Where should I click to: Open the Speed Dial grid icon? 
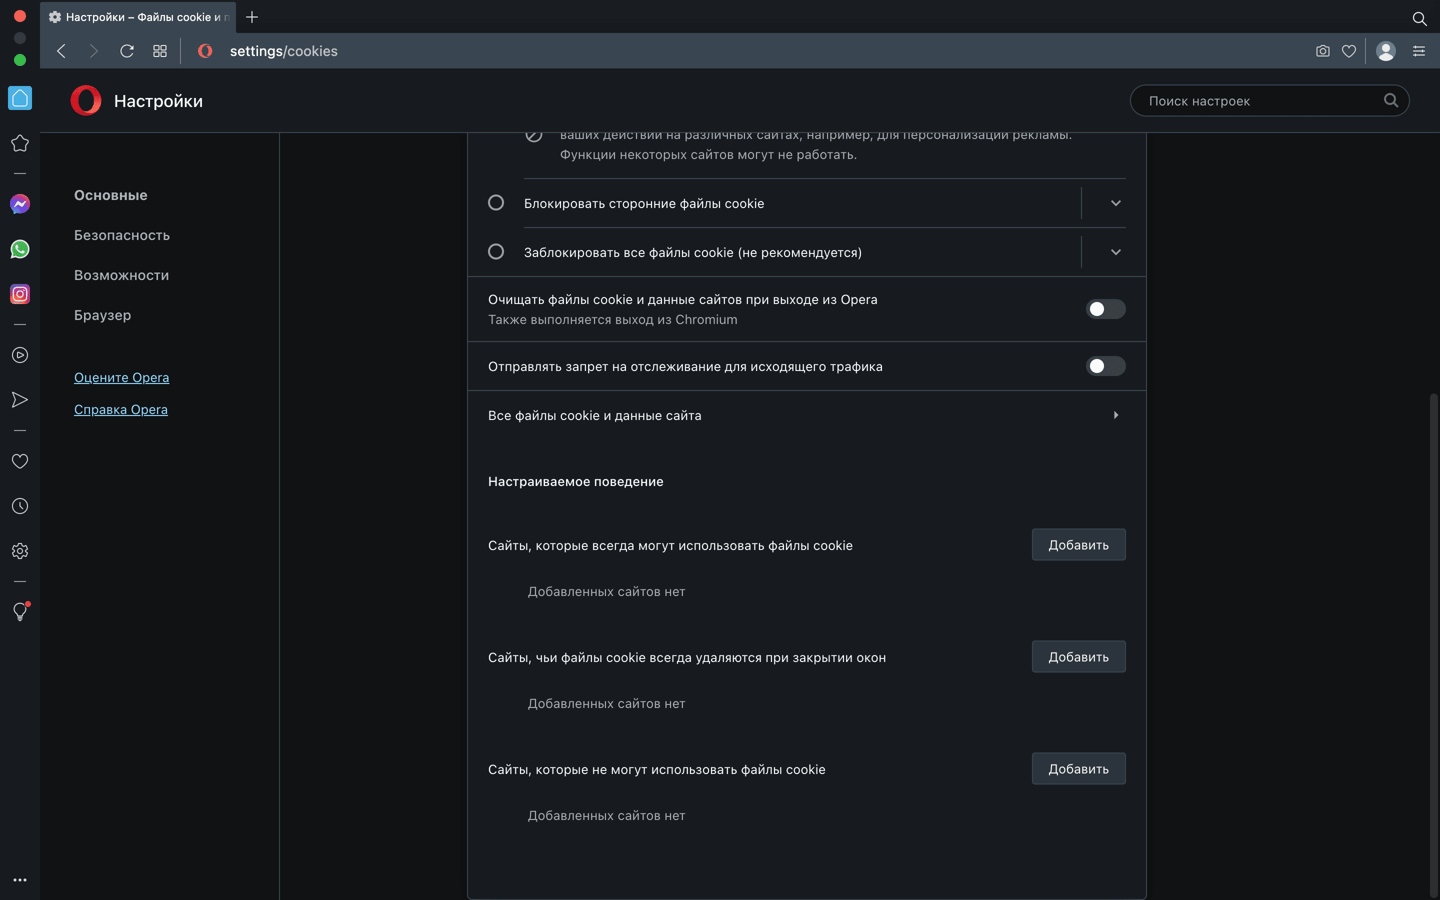160,51
